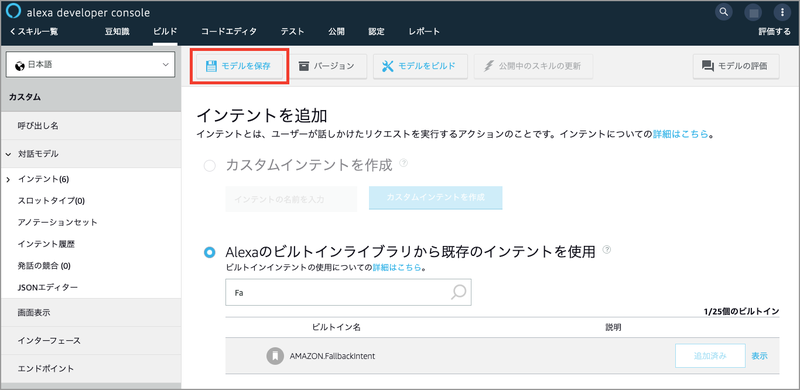Click the ビルトイン名 column header

tap(336, 327)
